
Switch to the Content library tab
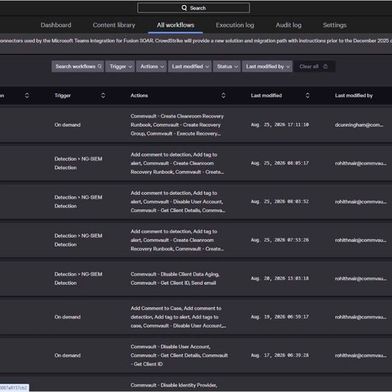(114, 25)
